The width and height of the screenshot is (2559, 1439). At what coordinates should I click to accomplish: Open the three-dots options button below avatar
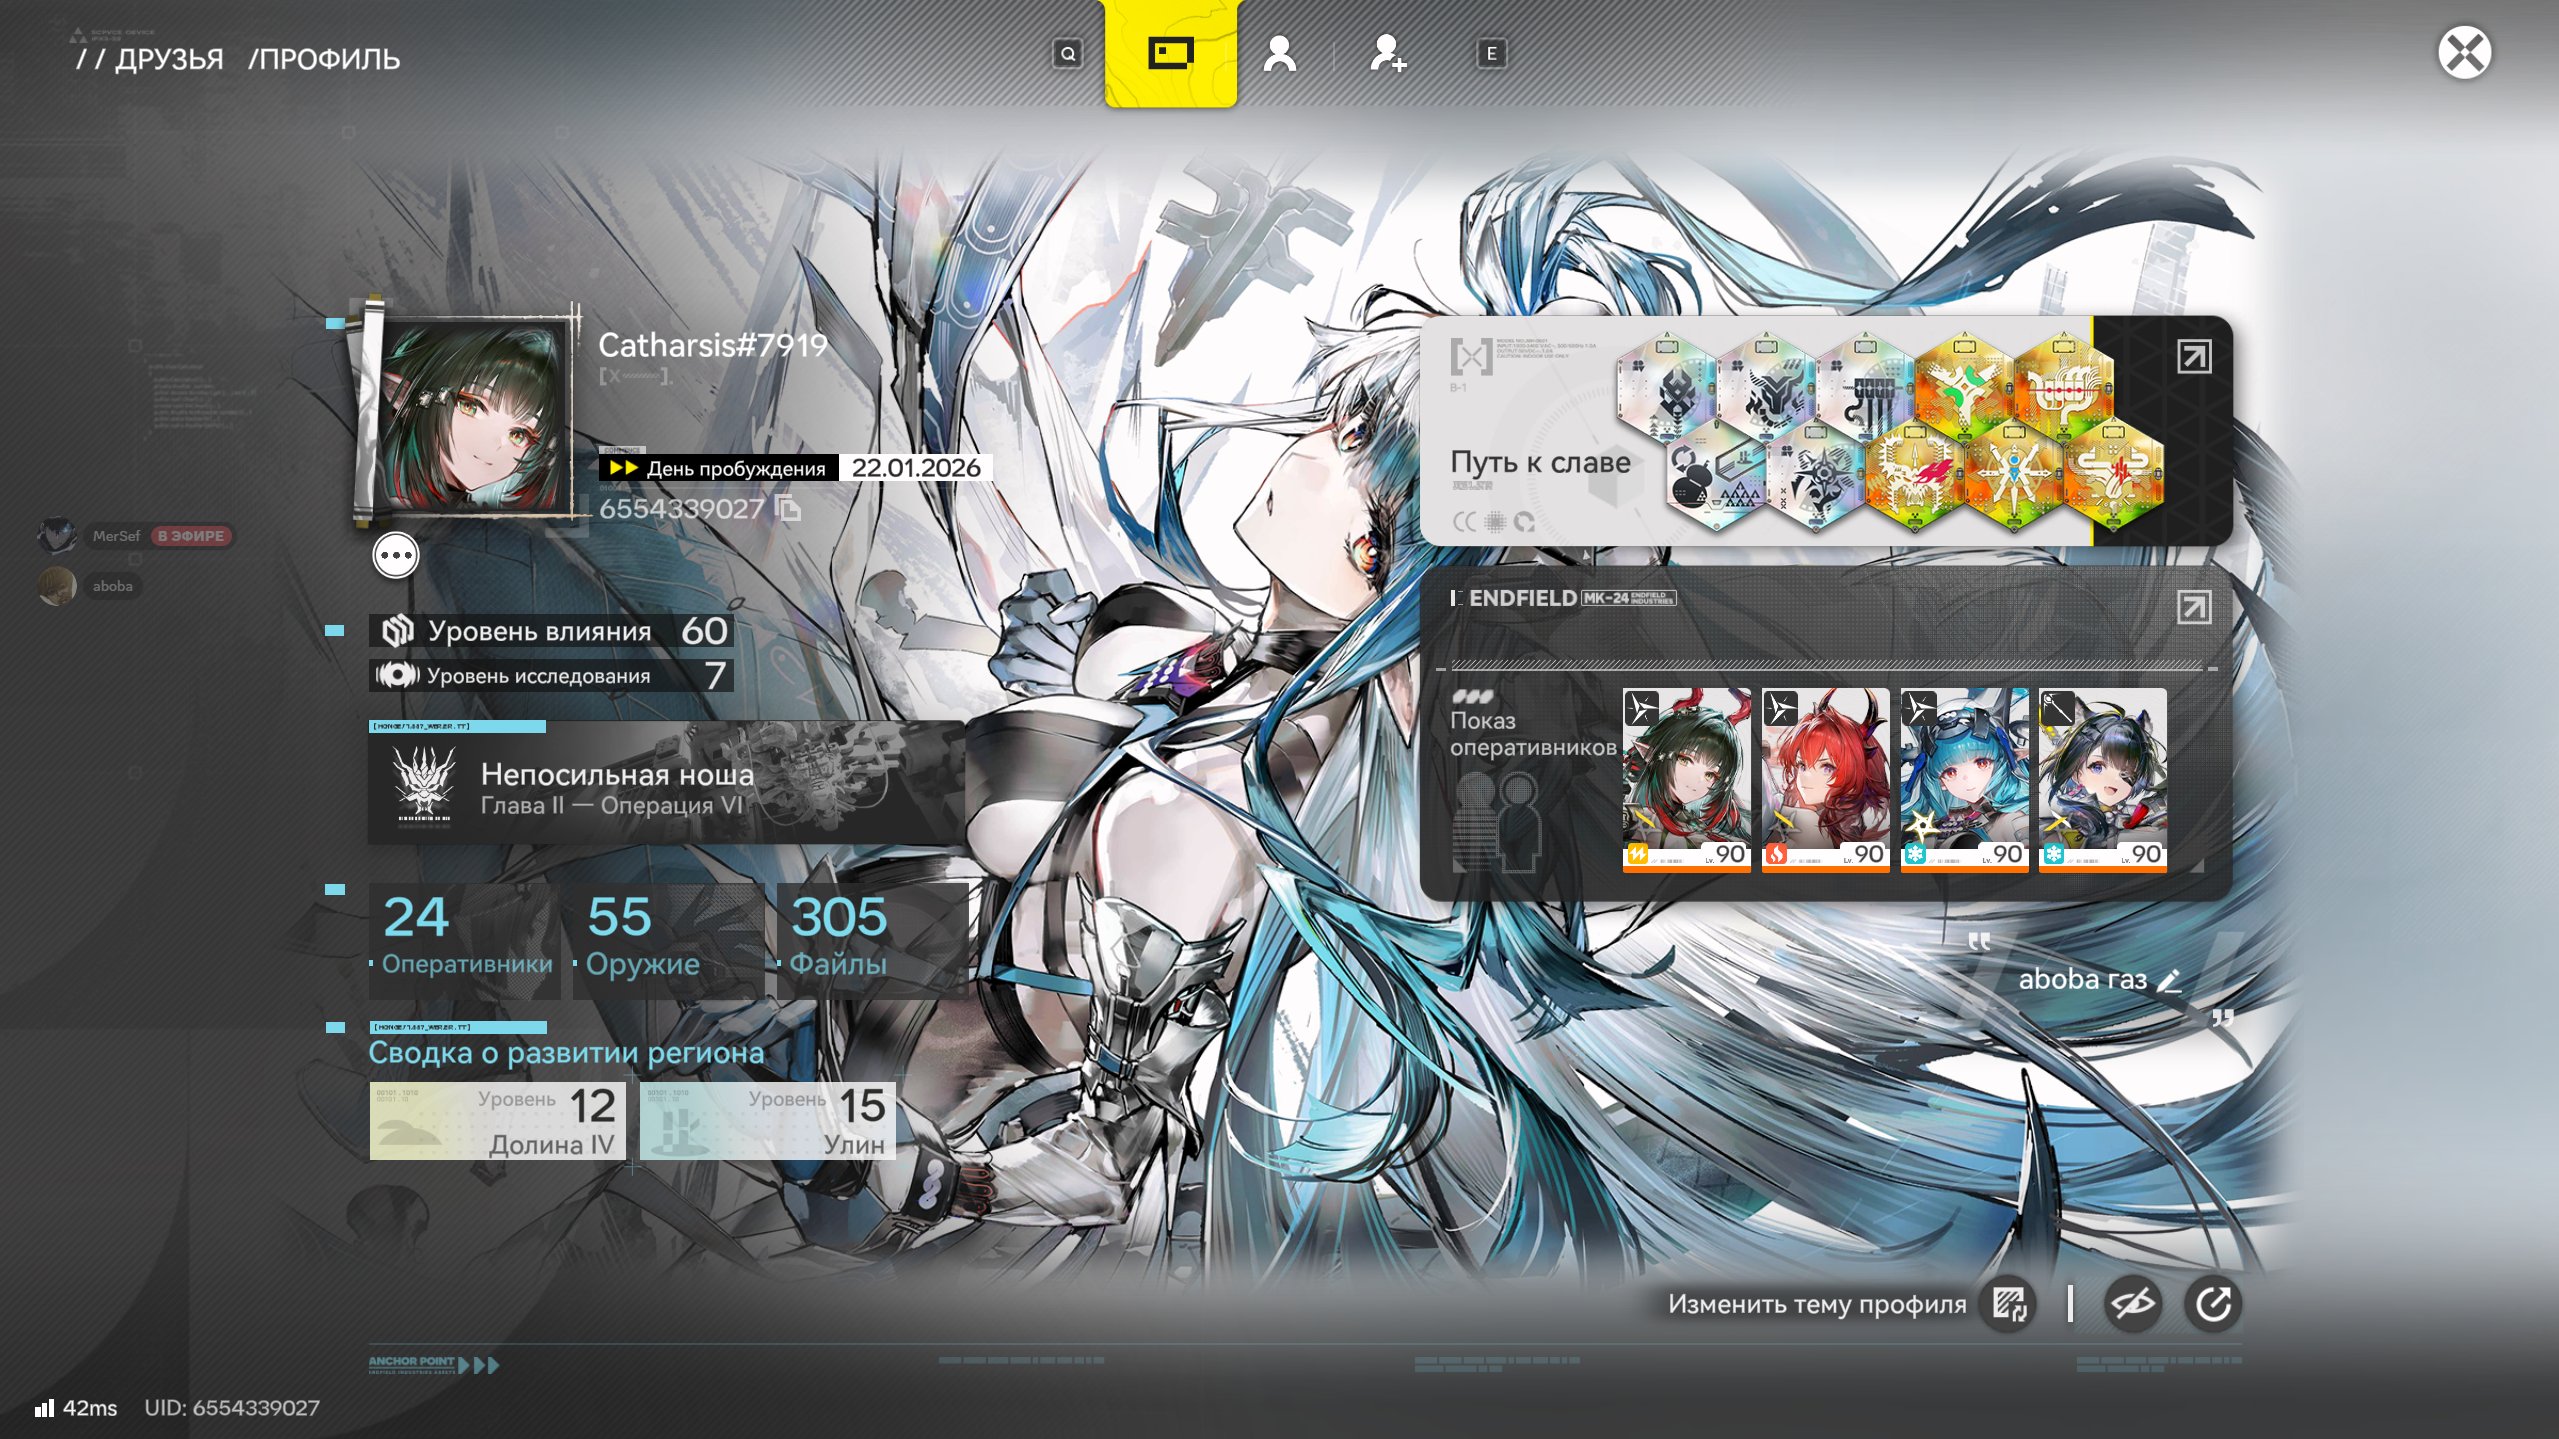[x=396, y=555]
